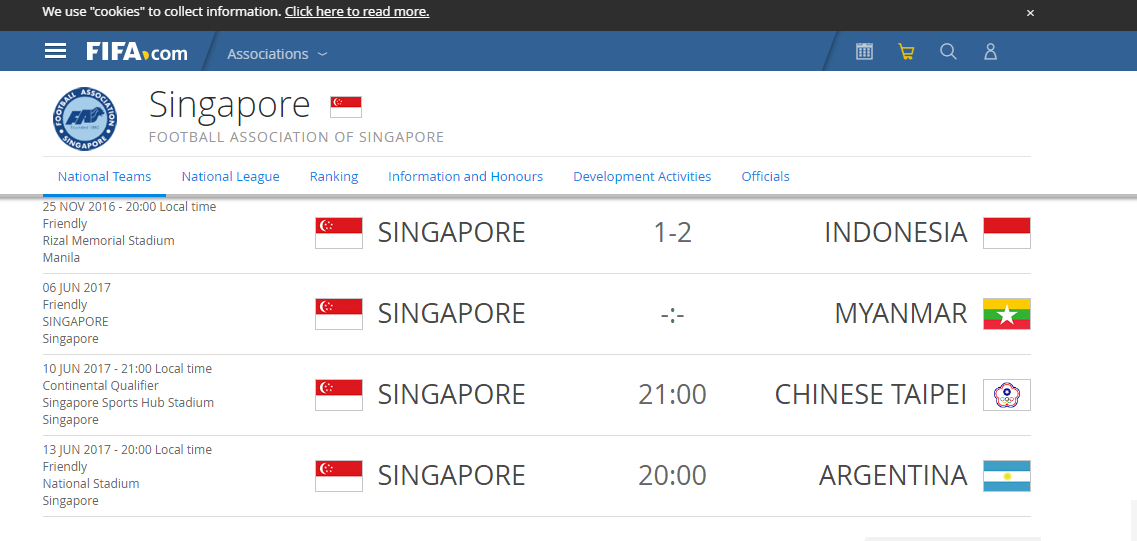Close the cookie notice banner
The width and height of the screenshot is (1137, 541).
pos(1030,13)
